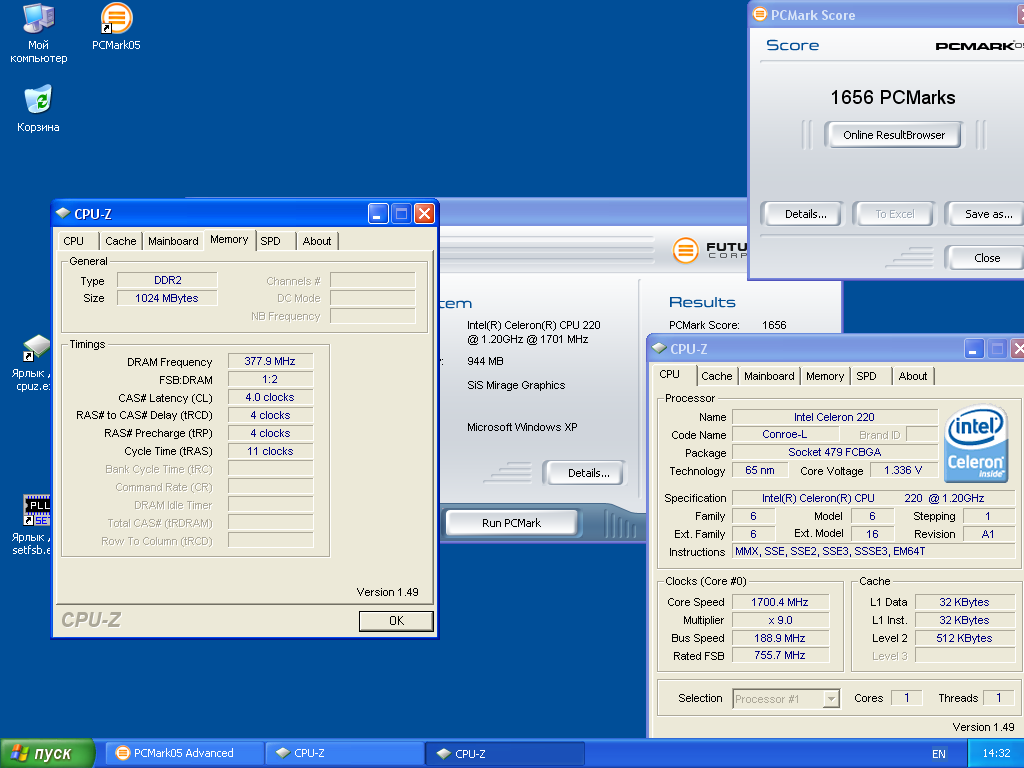Click the Save as button in the PCMark Score window
The width and height of the screenshot is (1024, 768).
tap(986, 214)
